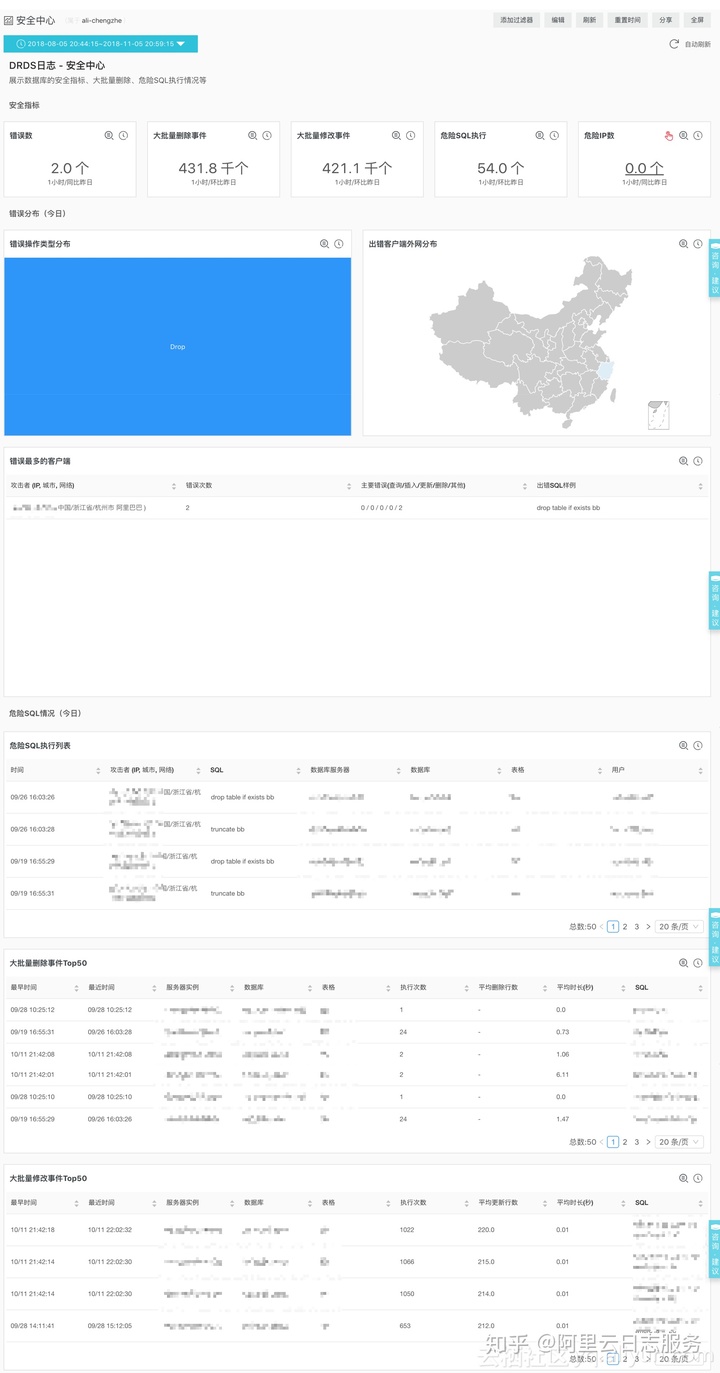Viewport: 720px width, 1373px height.
Task: Click clock icon on 出错客户端外网分布 panel
Action: [x=698, y=244]
